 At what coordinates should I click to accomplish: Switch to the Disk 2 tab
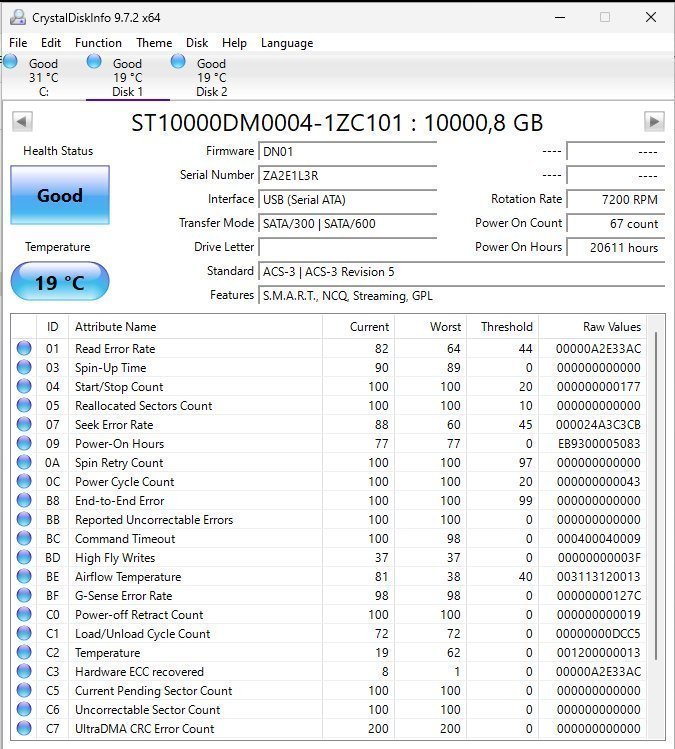(x=211, y=77)
